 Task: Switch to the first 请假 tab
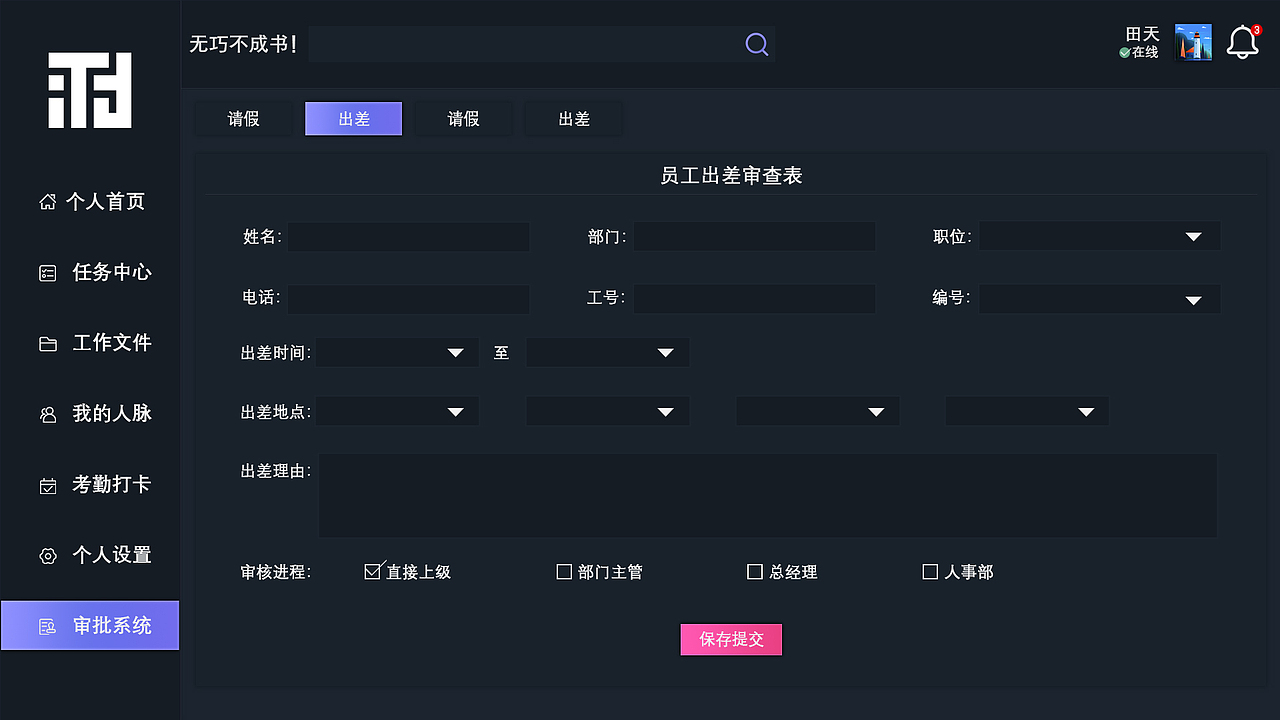[243, 118]
